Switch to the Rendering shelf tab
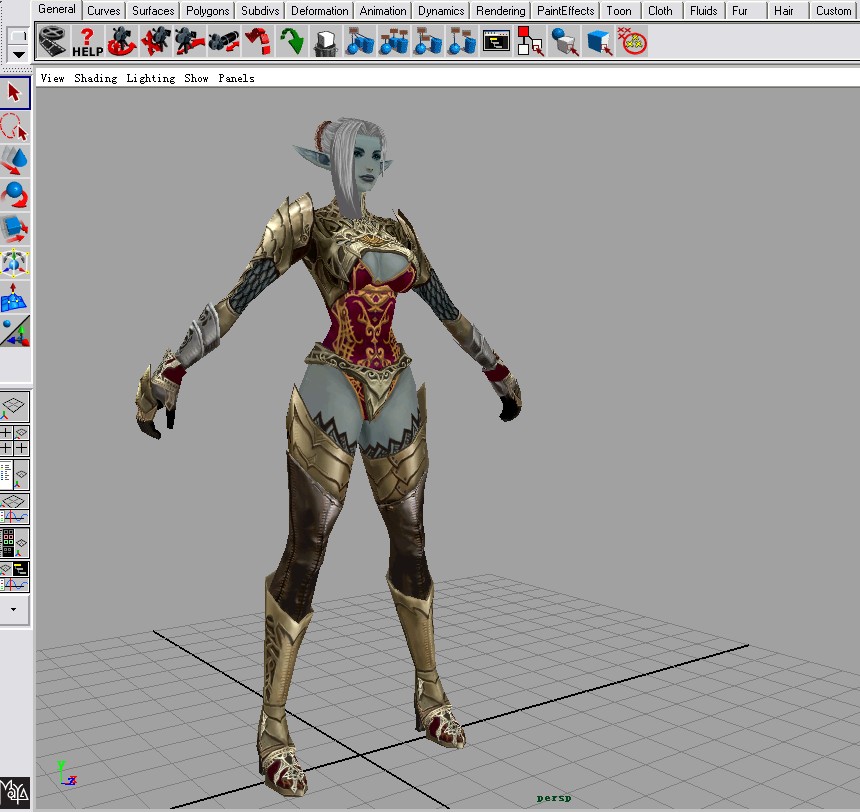Viewport: 860px width, 812px height. click(x=501, y=10)
